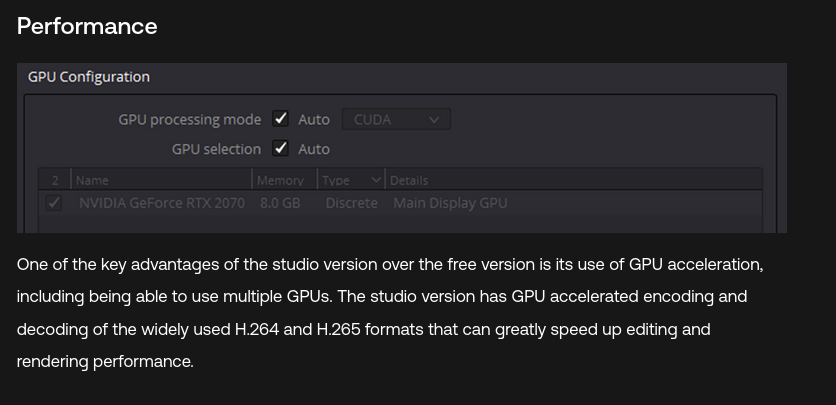The height and width of the screenshot is (405, 836).
Task: Click the GPU processing mode label
Action: pyautogui.click(x=190, y=119)
